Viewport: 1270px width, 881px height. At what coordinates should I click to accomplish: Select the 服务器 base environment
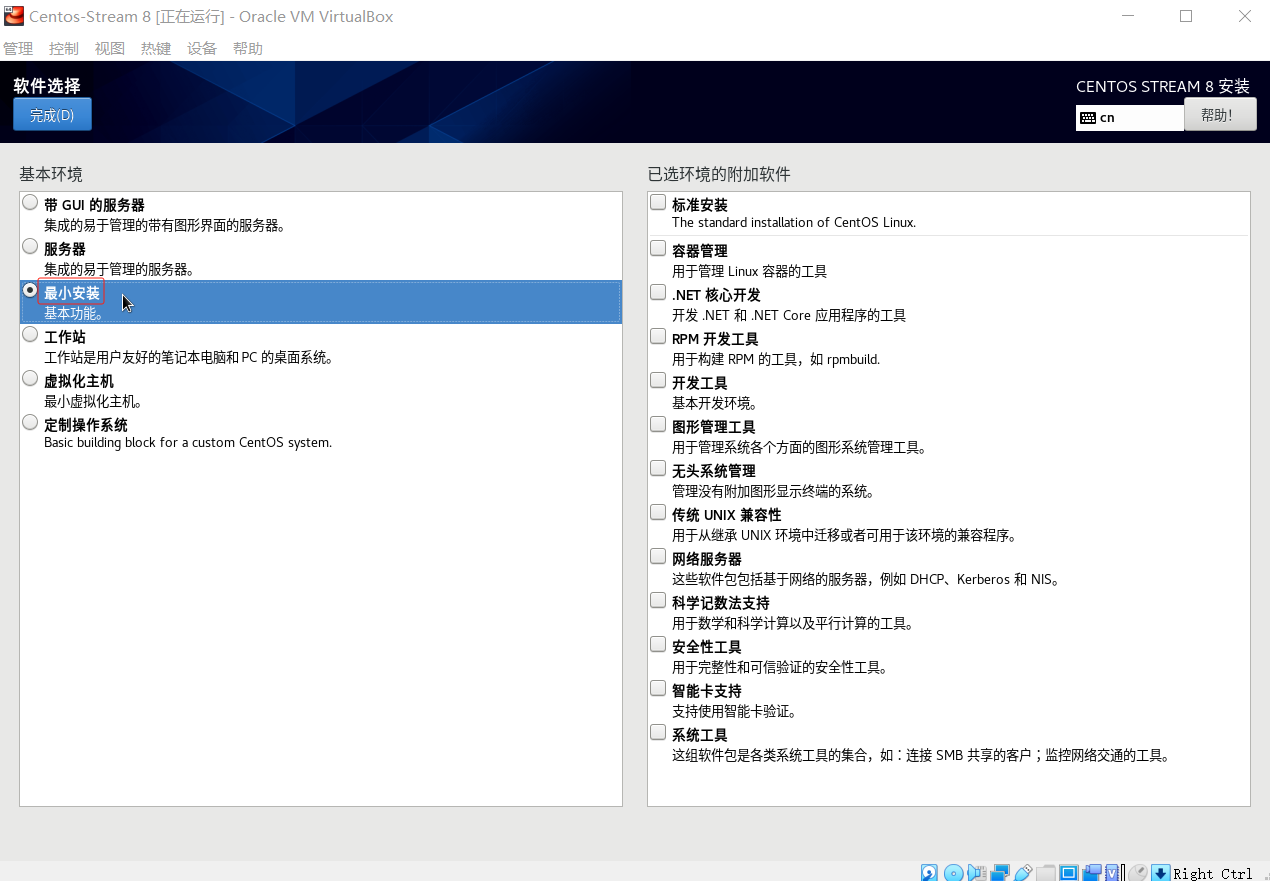point(30,247)
